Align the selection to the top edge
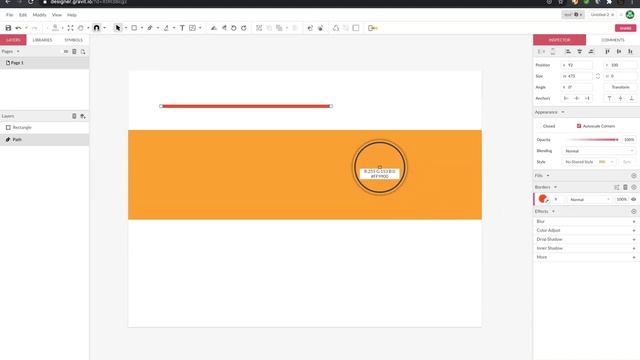The height and width of the screenshot is (360, 640). (607, 51)
